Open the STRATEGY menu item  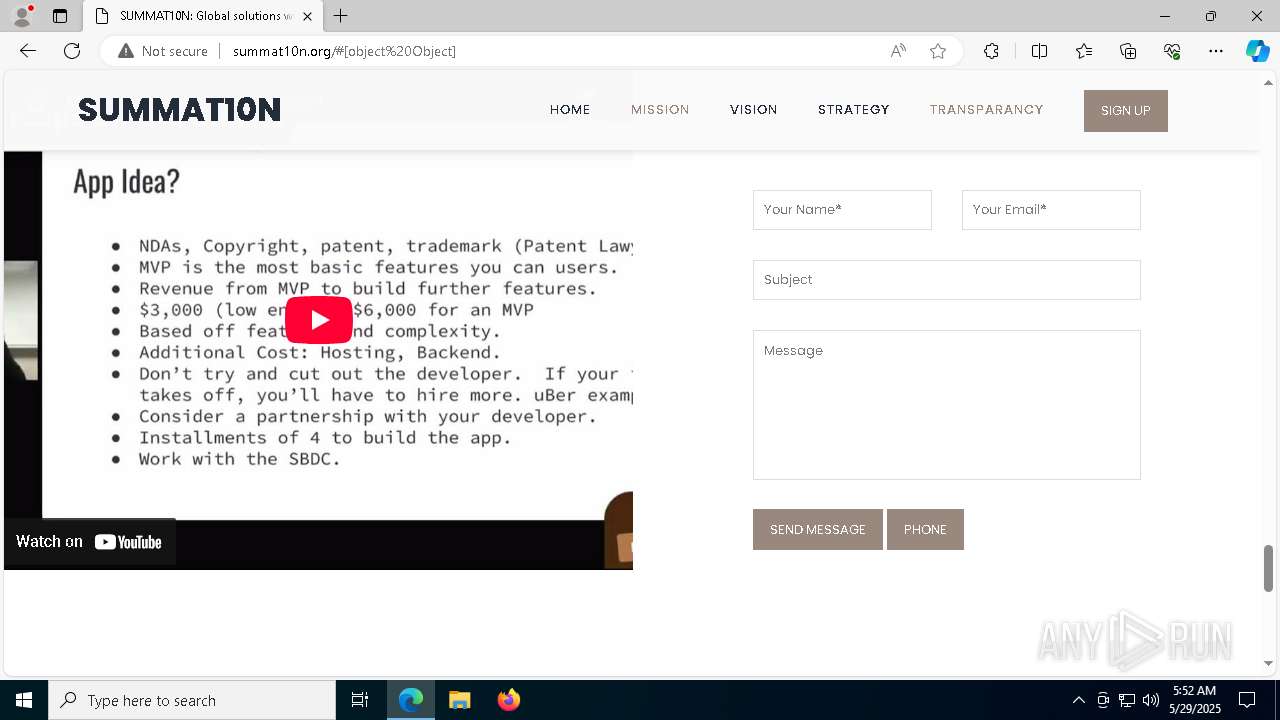click(x=854, y=110)
